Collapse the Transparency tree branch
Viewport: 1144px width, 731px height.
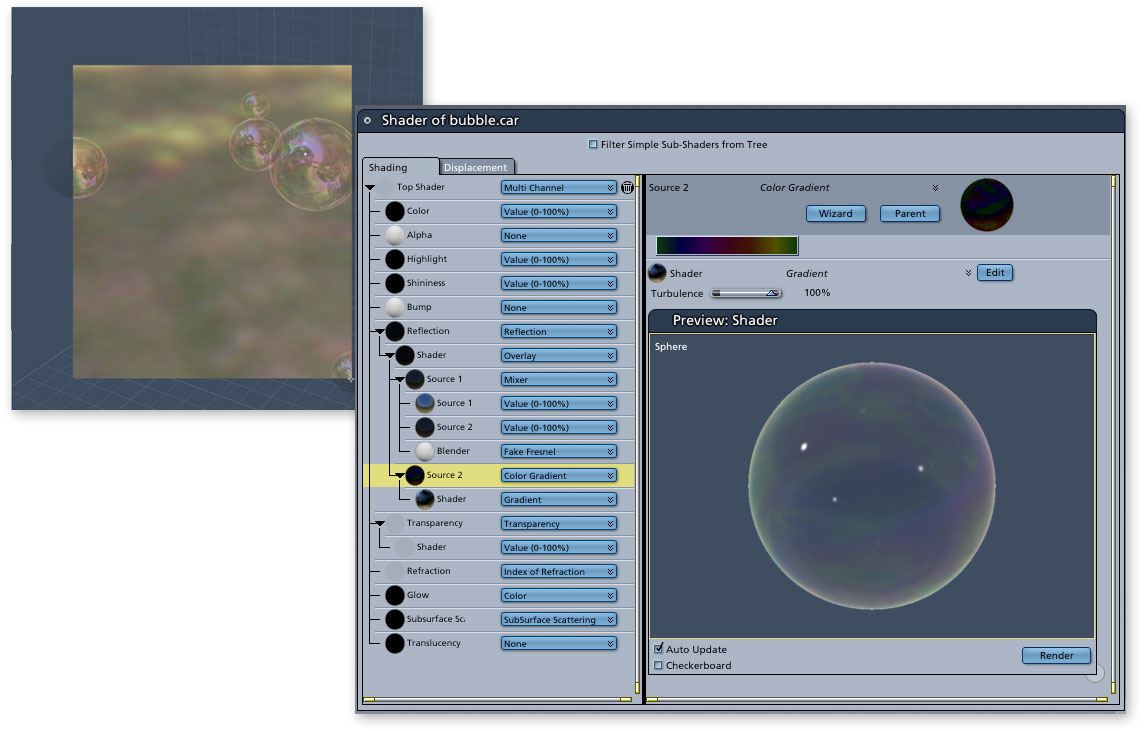tap(379, 523)
